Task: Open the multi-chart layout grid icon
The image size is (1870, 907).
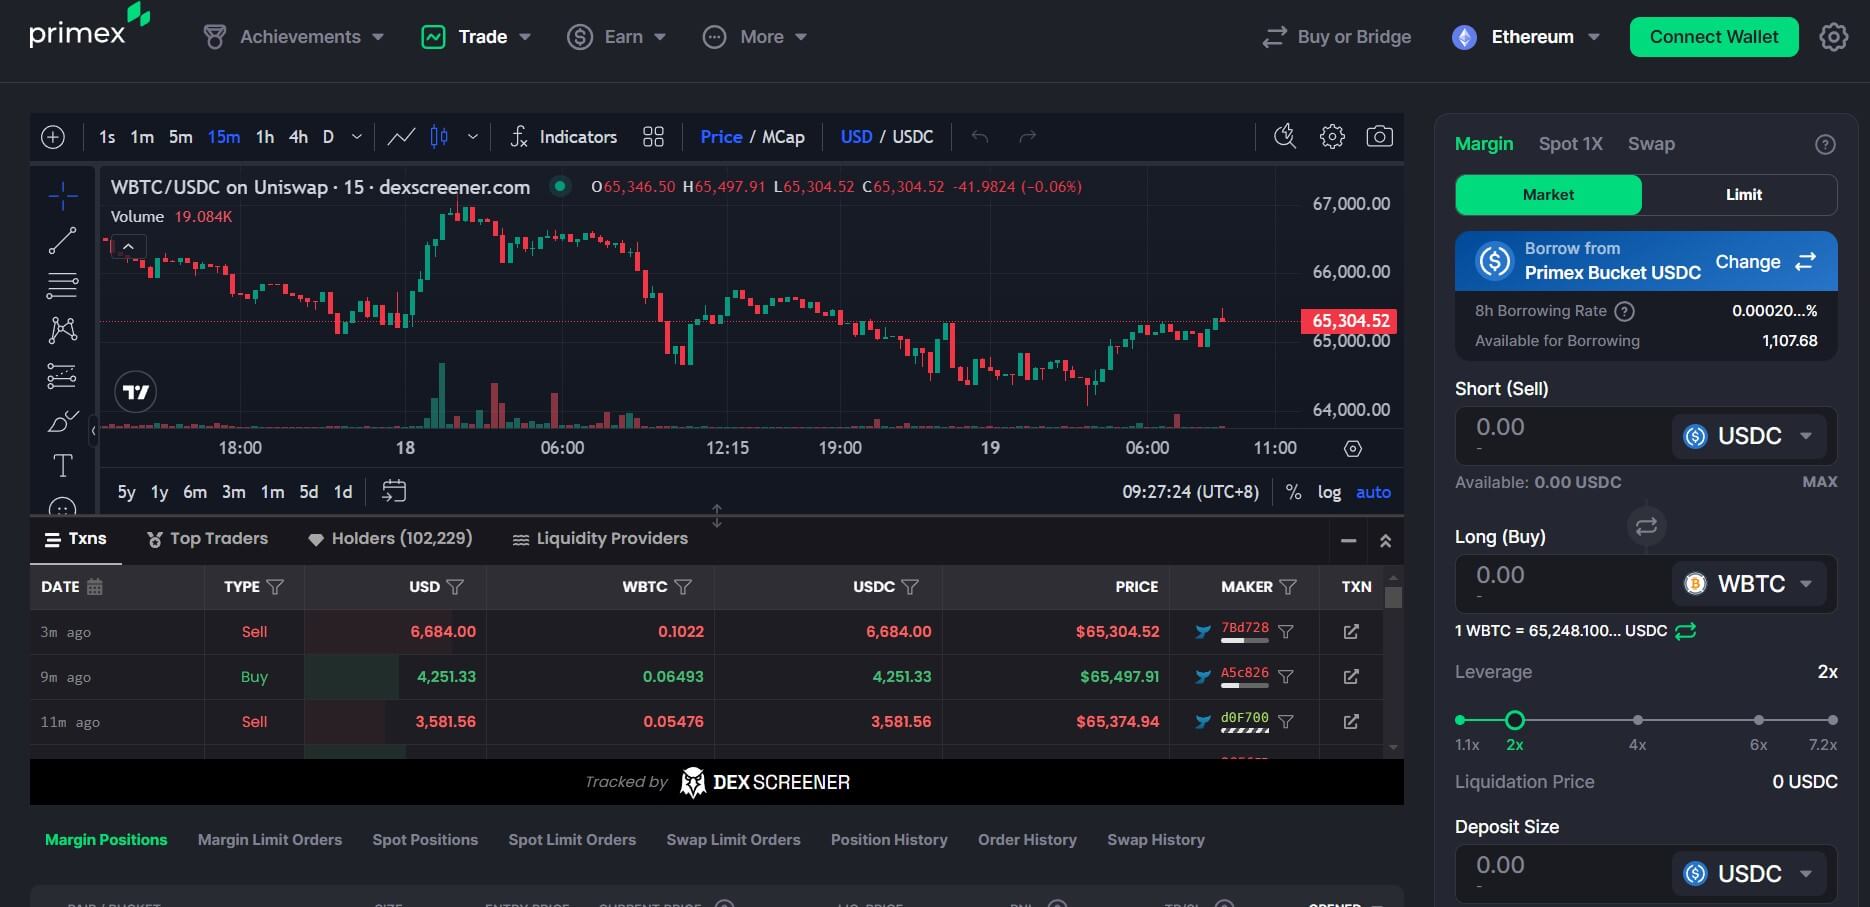Action: [x=653, y=137]
